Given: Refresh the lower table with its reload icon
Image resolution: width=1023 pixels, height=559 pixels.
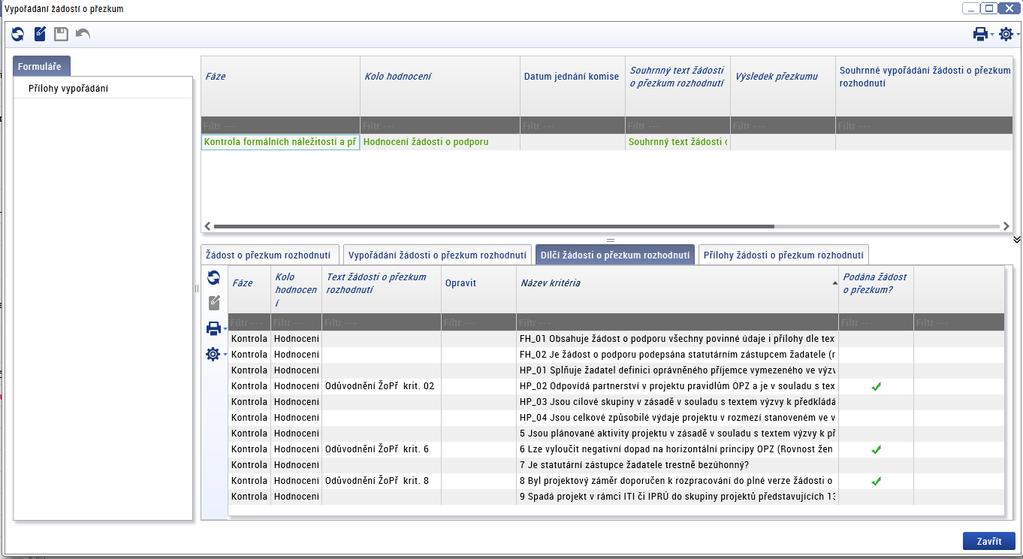Looking at the screenshot, I should click(x=213, y=278).
